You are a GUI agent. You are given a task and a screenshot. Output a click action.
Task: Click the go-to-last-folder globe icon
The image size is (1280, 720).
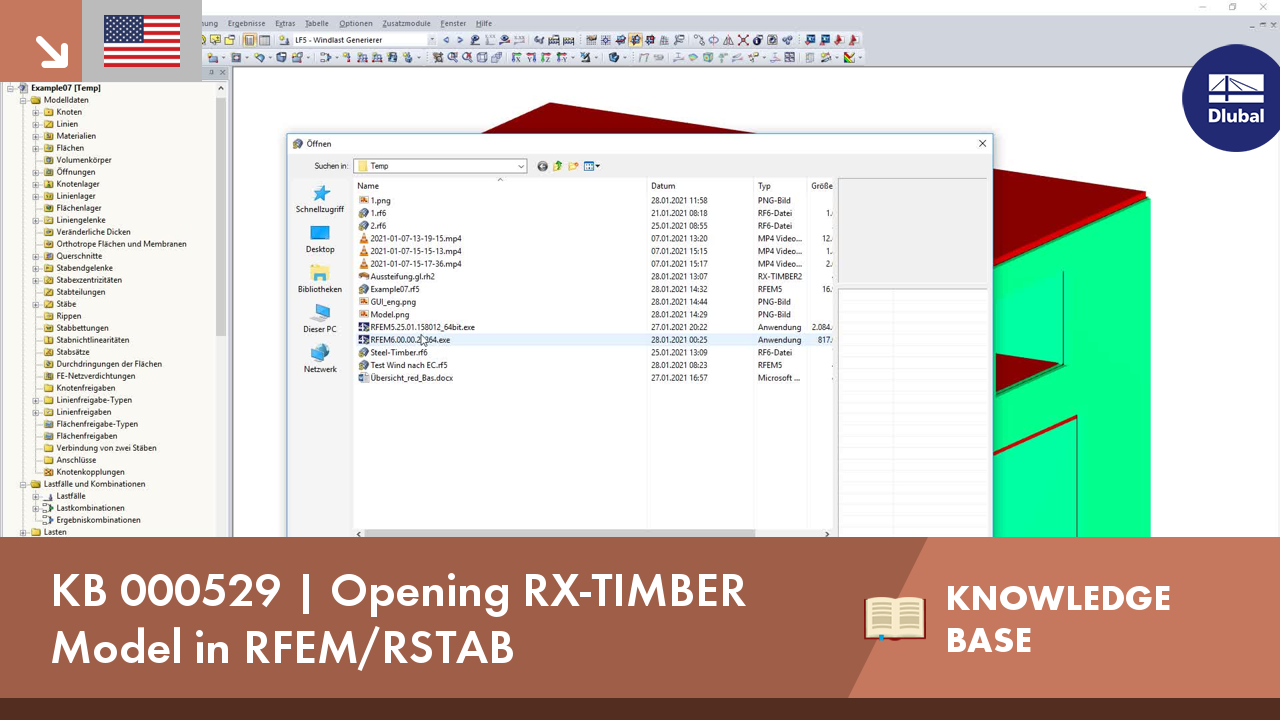click(542, 166)
